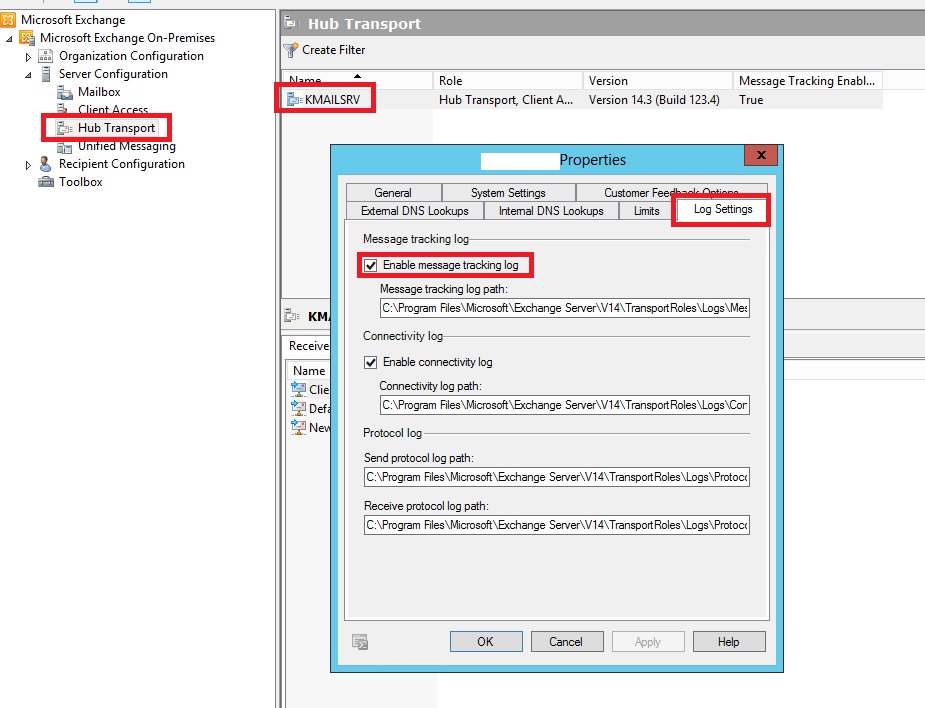This screenshot has width=925, height=708.
Task: Open the System Settings tab
Action: [x=509, y=193]
